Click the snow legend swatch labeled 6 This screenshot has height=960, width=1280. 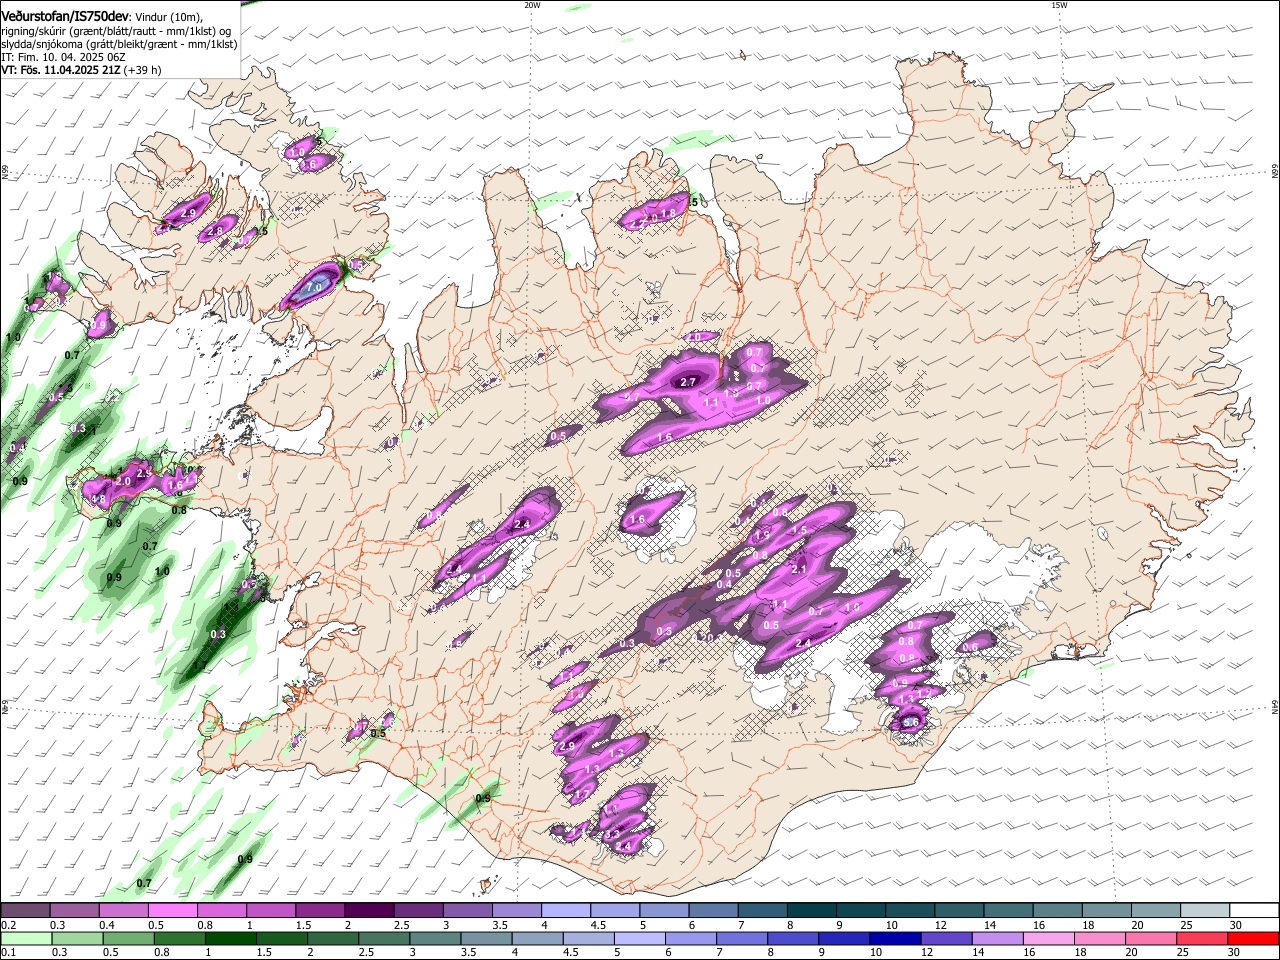pos(712,911)
